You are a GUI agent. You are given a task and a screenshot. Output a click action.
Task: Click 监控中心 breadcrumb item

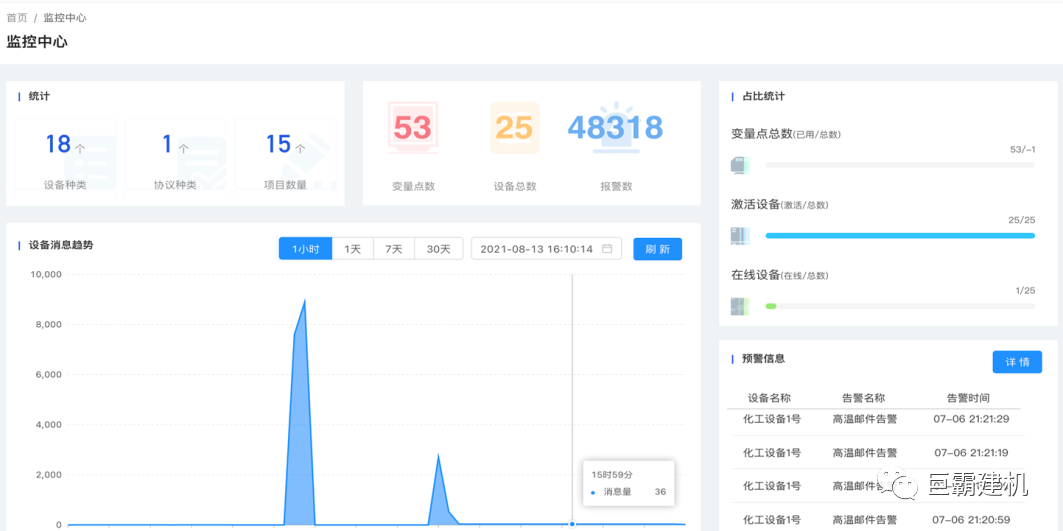tap(65, 18)
